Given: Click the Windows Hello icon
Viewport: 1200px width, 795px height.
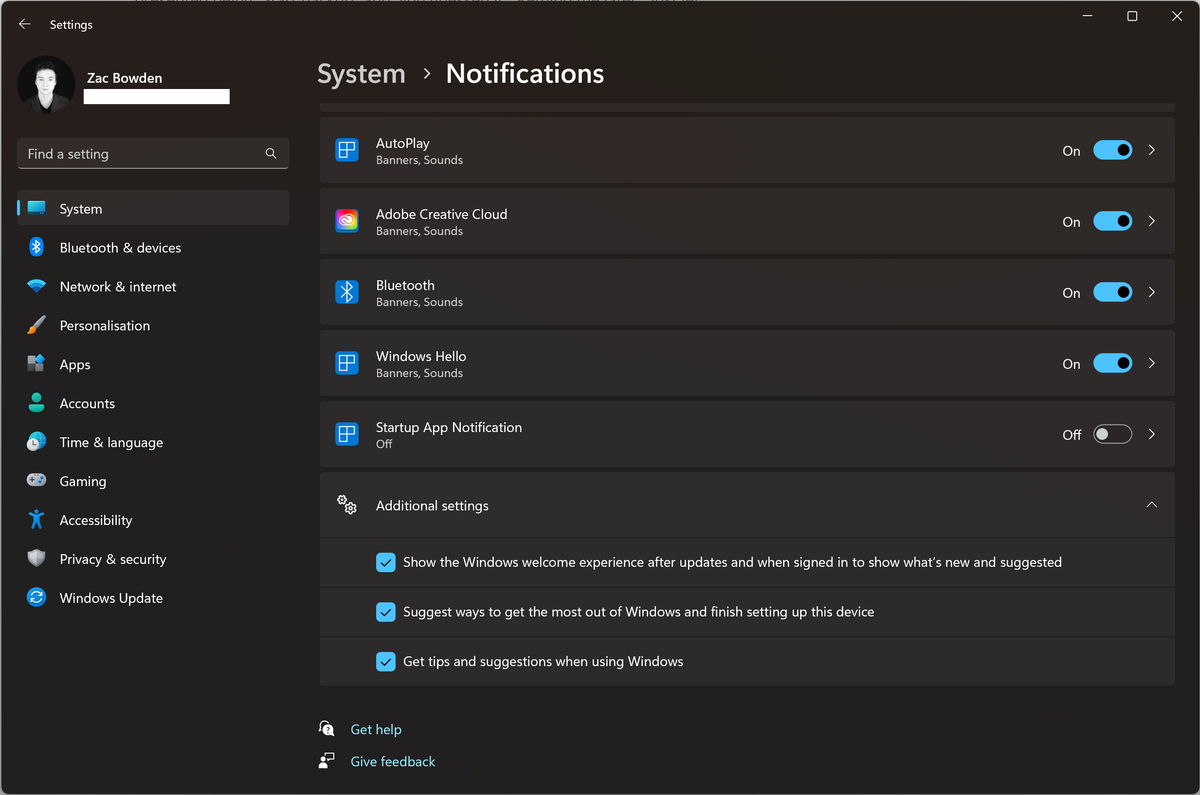Looking at the screenshot, I should 346,363.
